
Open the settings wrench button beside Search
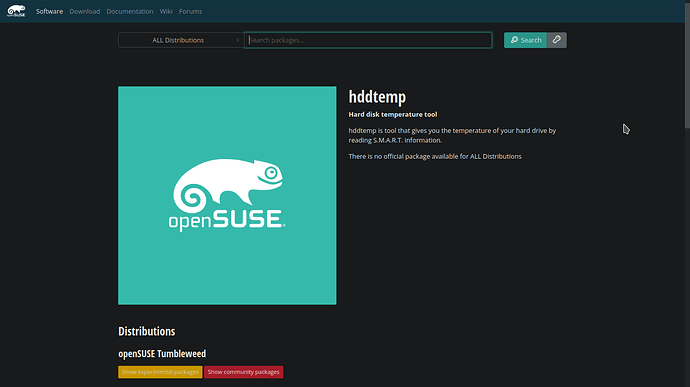[x=557, y=40]
